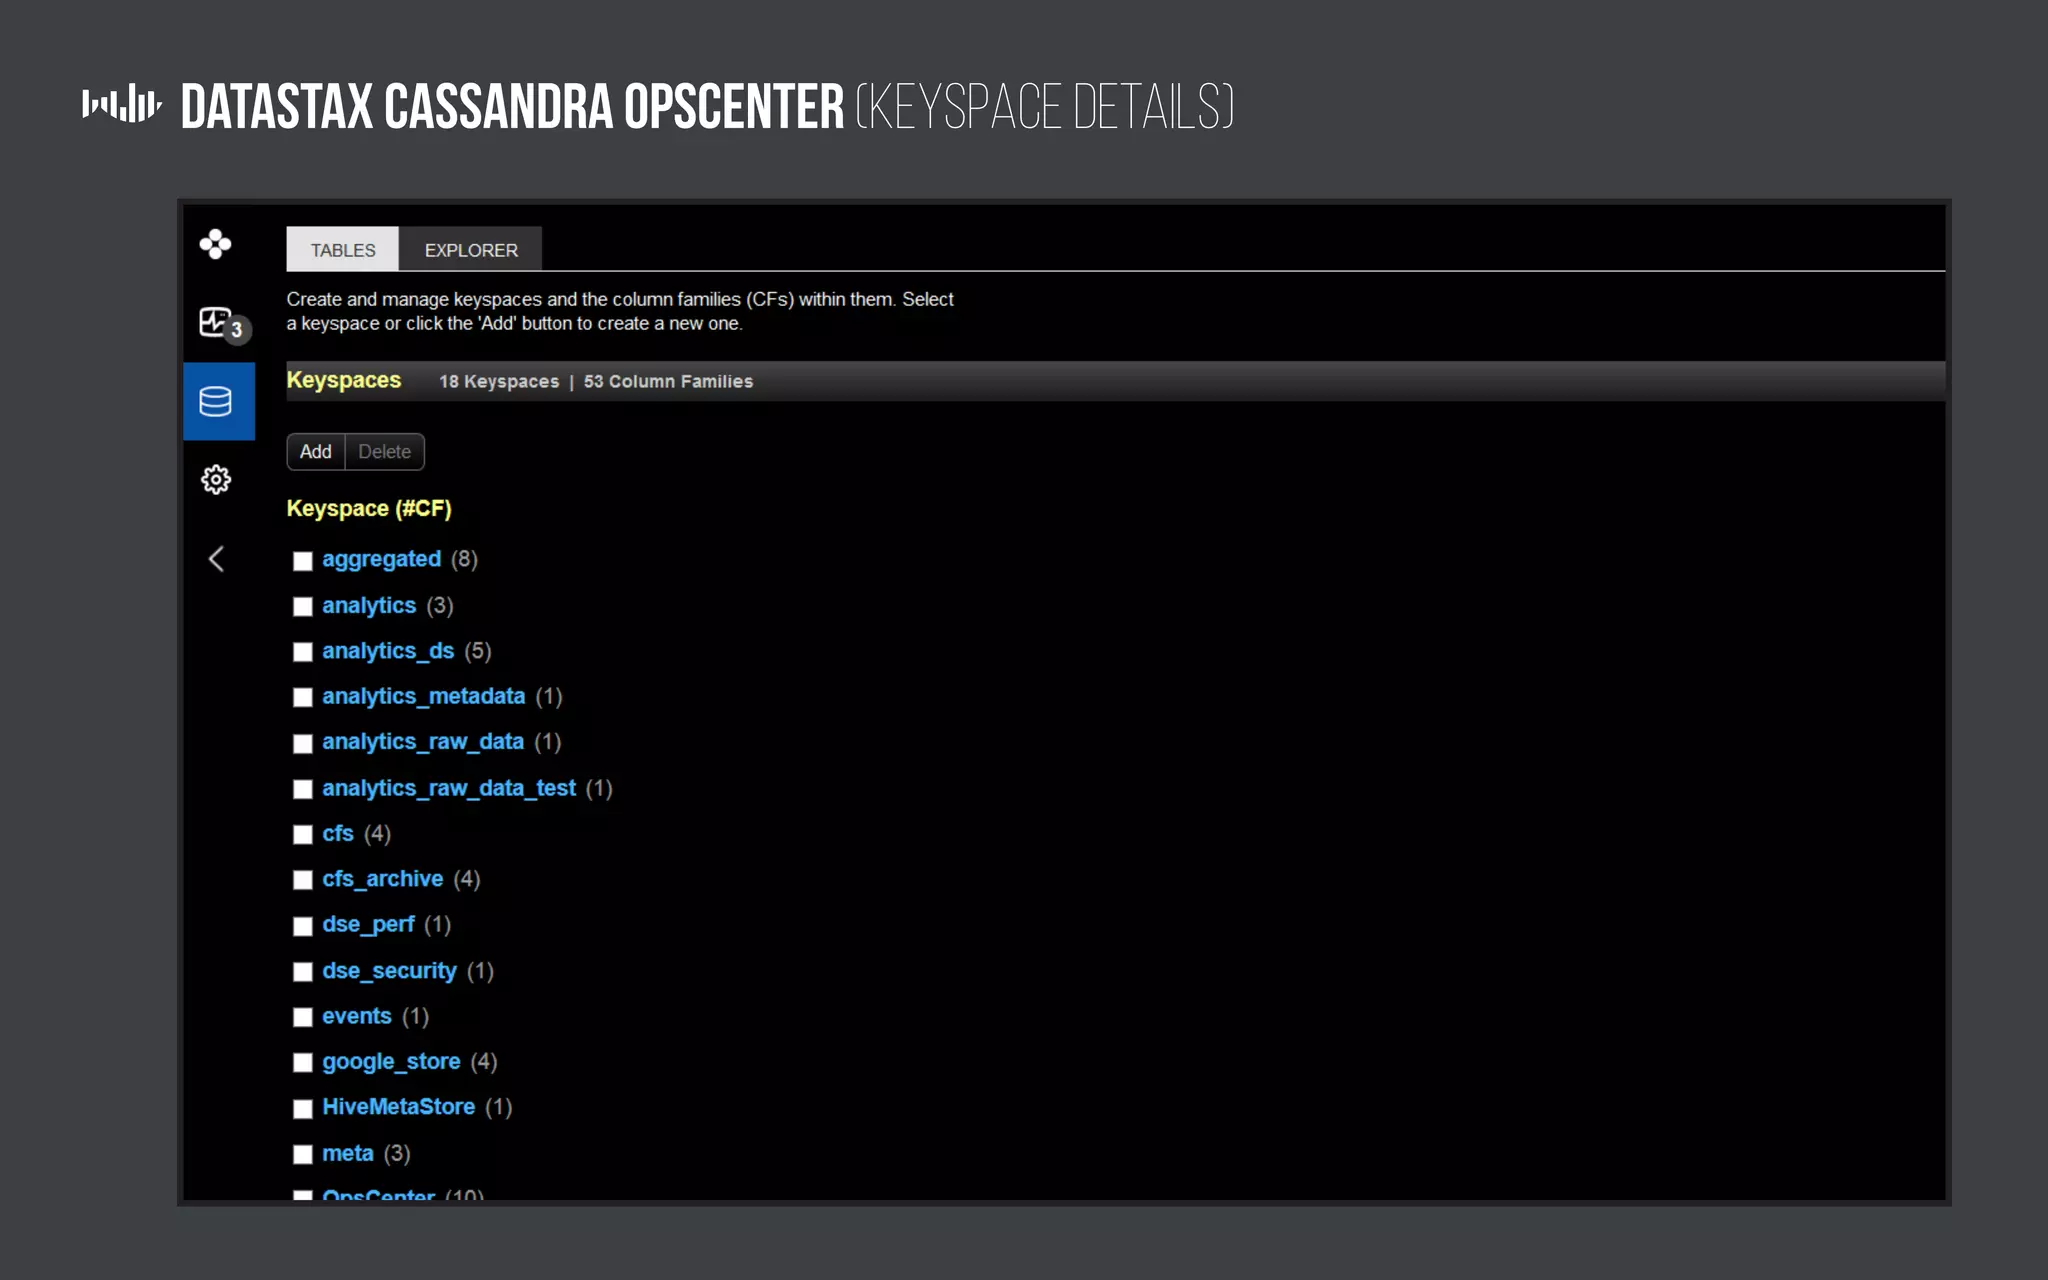Click the '53 Column Families' count text
Viewport: 2048px width, 1280px height.
[668, 381]
